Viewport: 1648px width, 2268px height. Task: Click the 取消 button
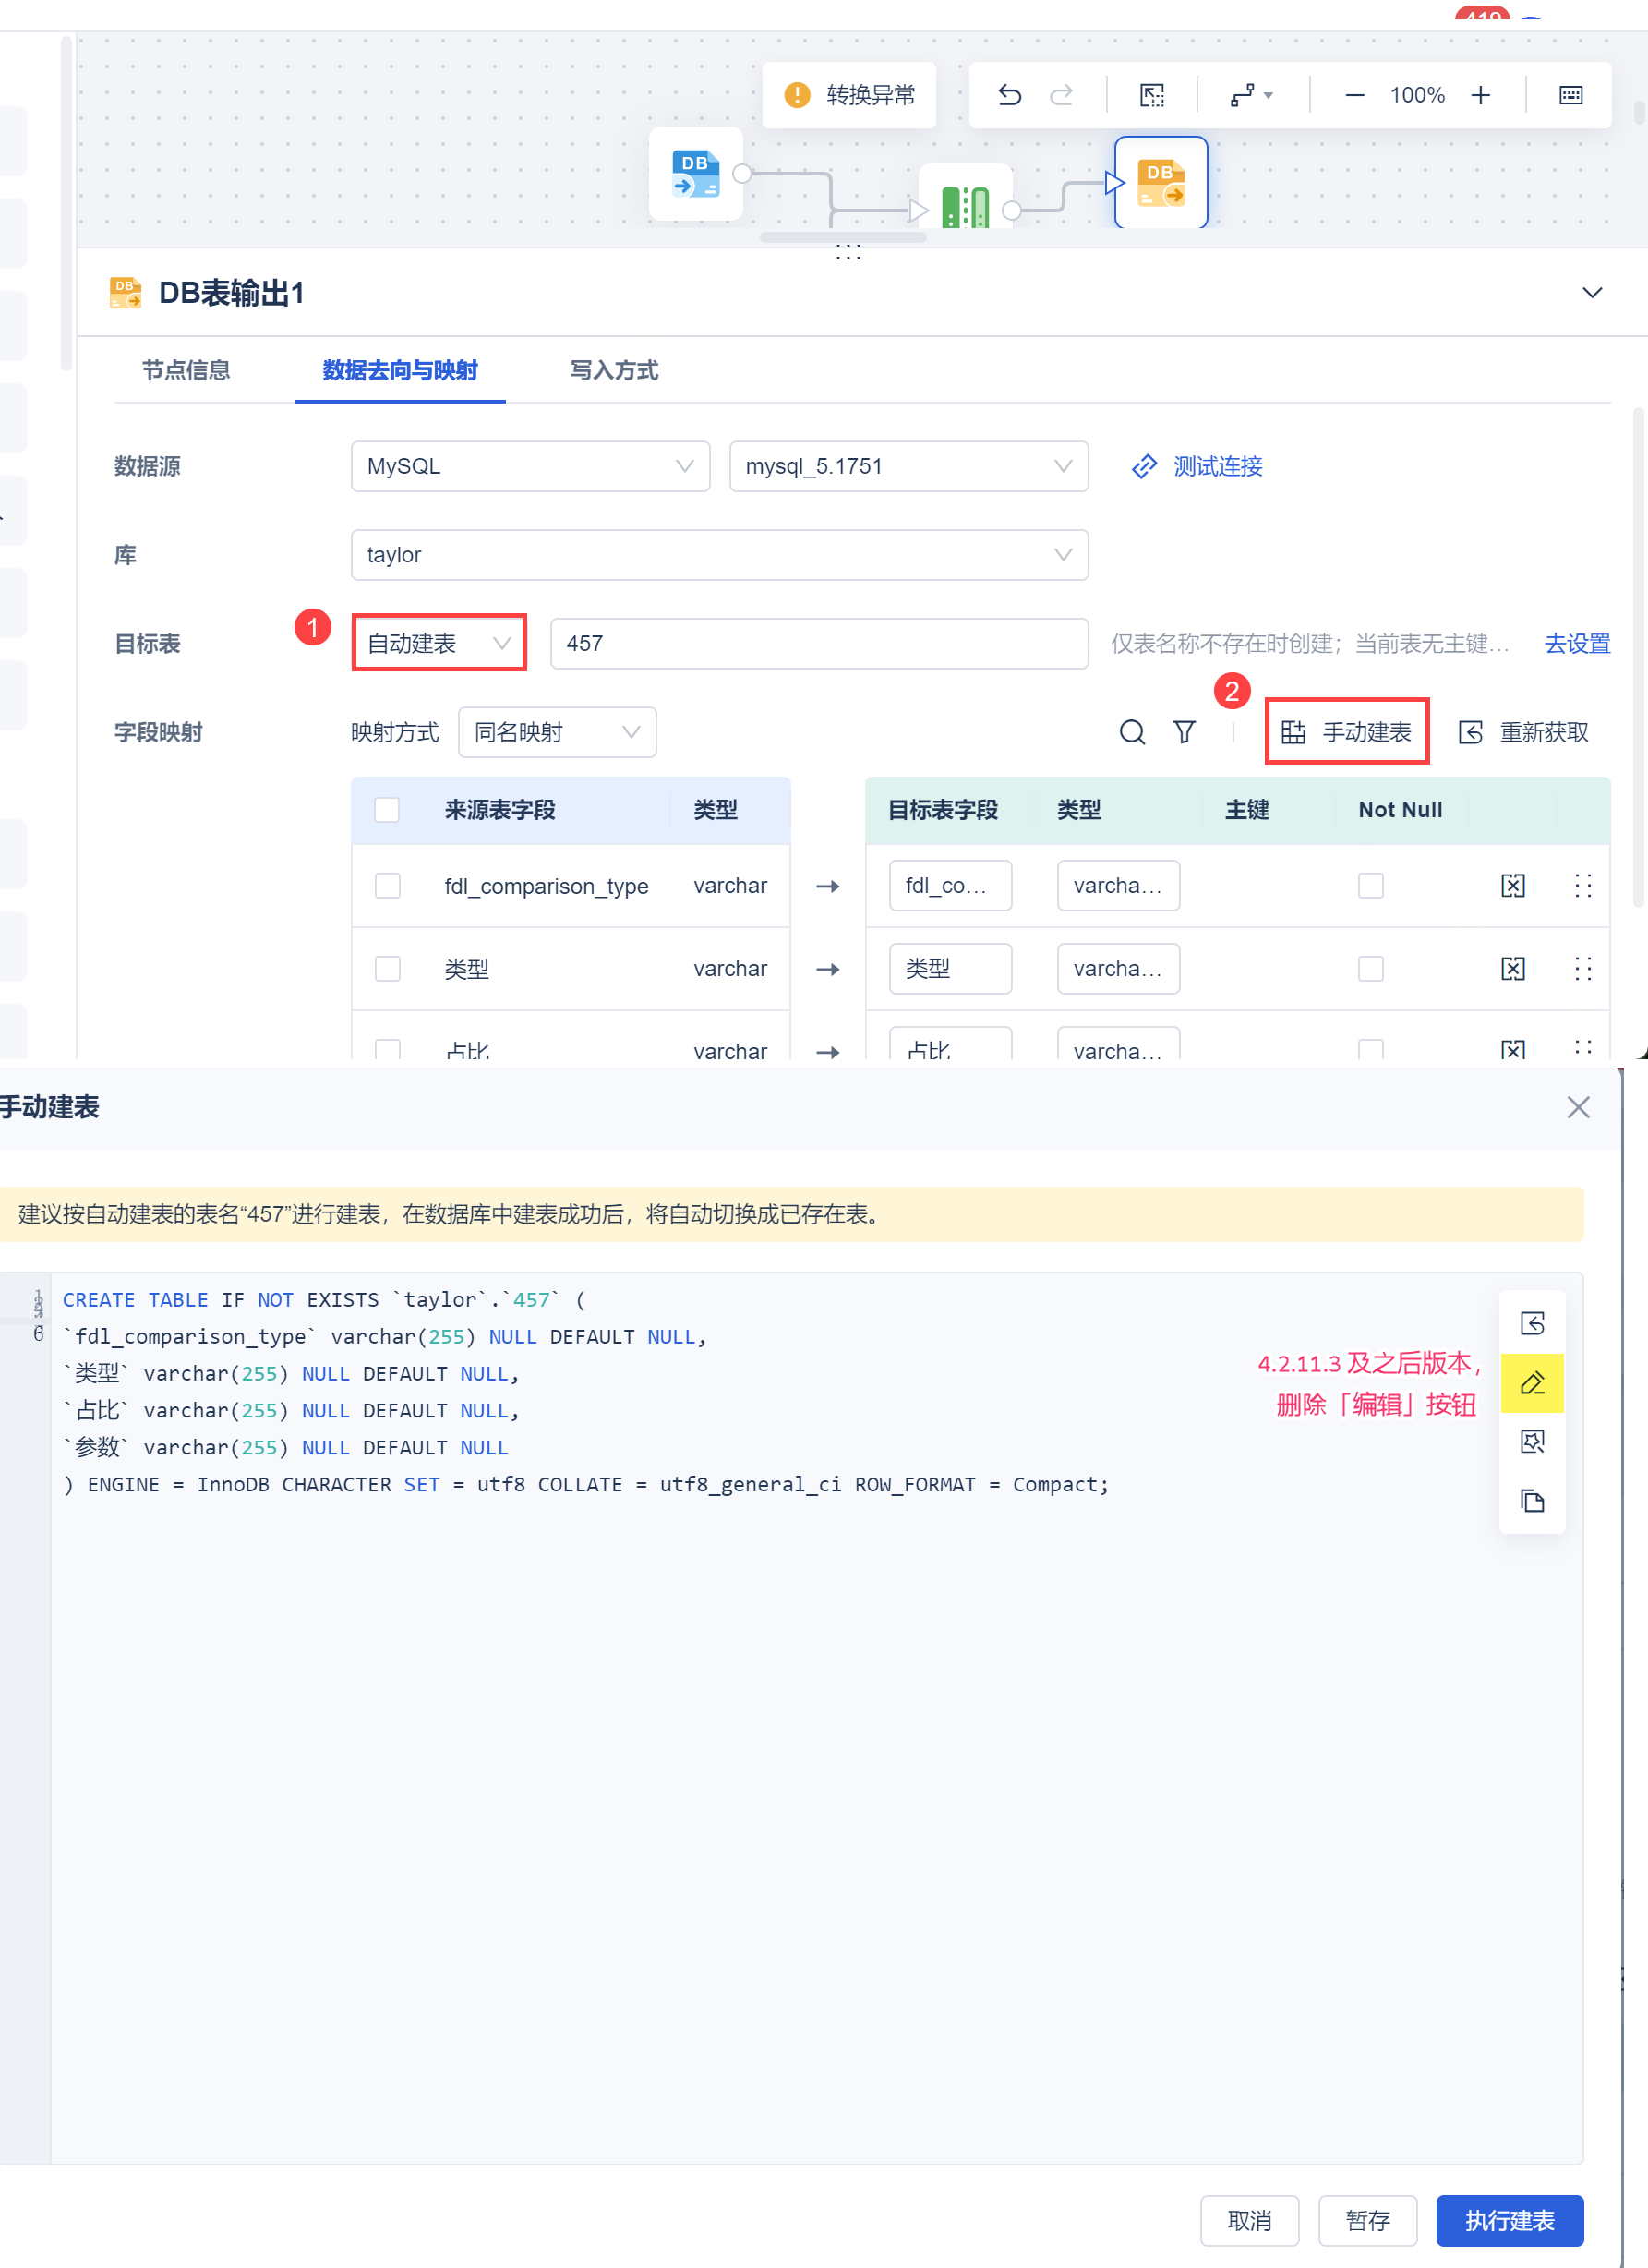(x=1249, y=2220)
